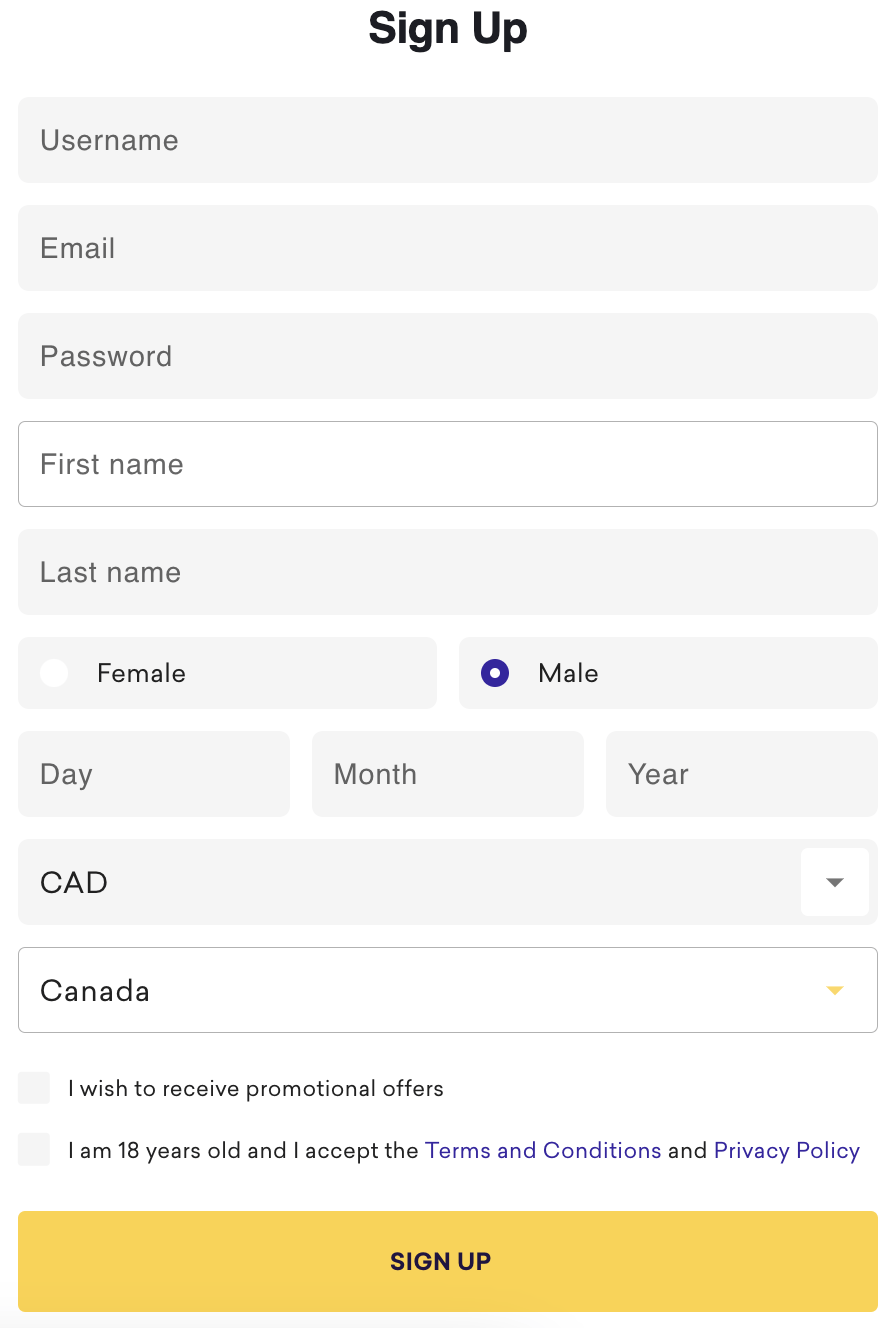
Task: Check the 18 years old agreement box
Action: [x=34, y=1150]
